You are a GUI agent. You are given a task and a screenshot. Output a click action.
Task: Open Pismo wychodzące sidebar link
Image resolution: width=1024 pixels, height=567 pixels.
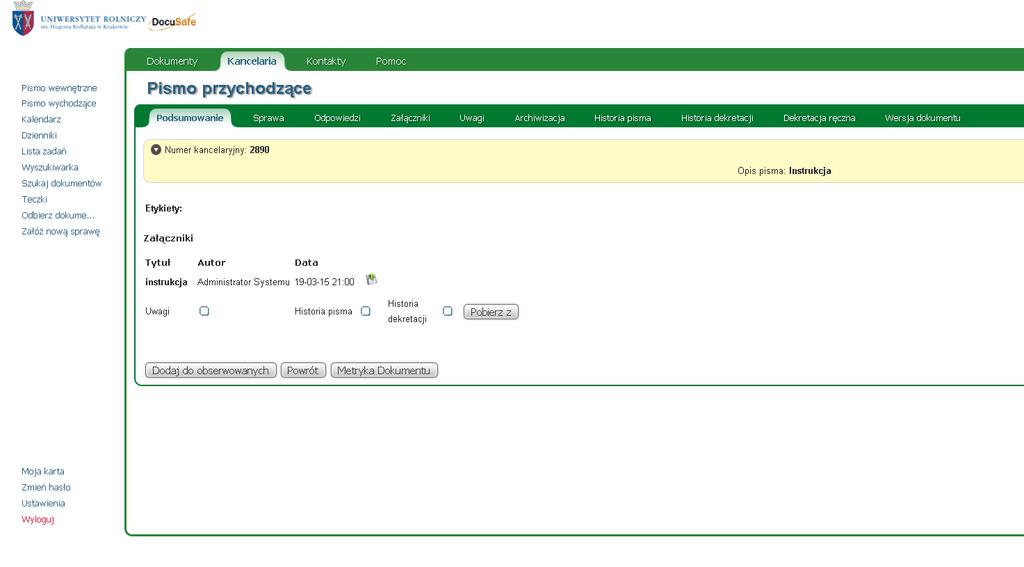[x=59, y=104]
